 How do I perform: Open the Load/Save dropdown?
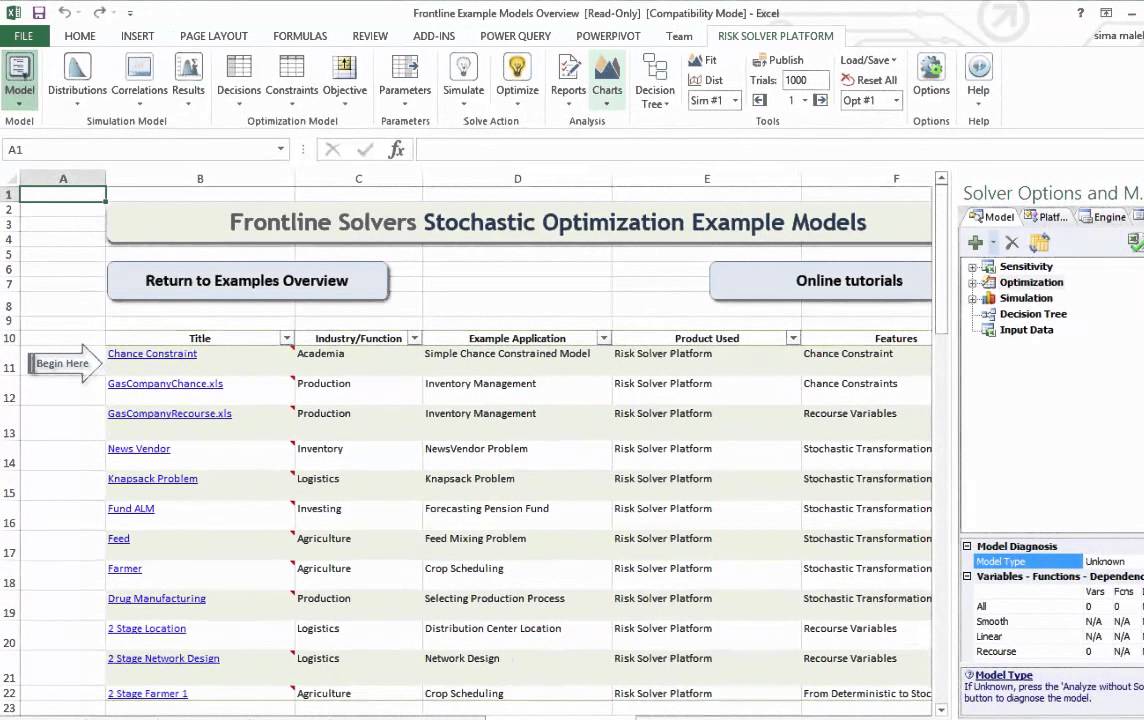coord(868,60)
